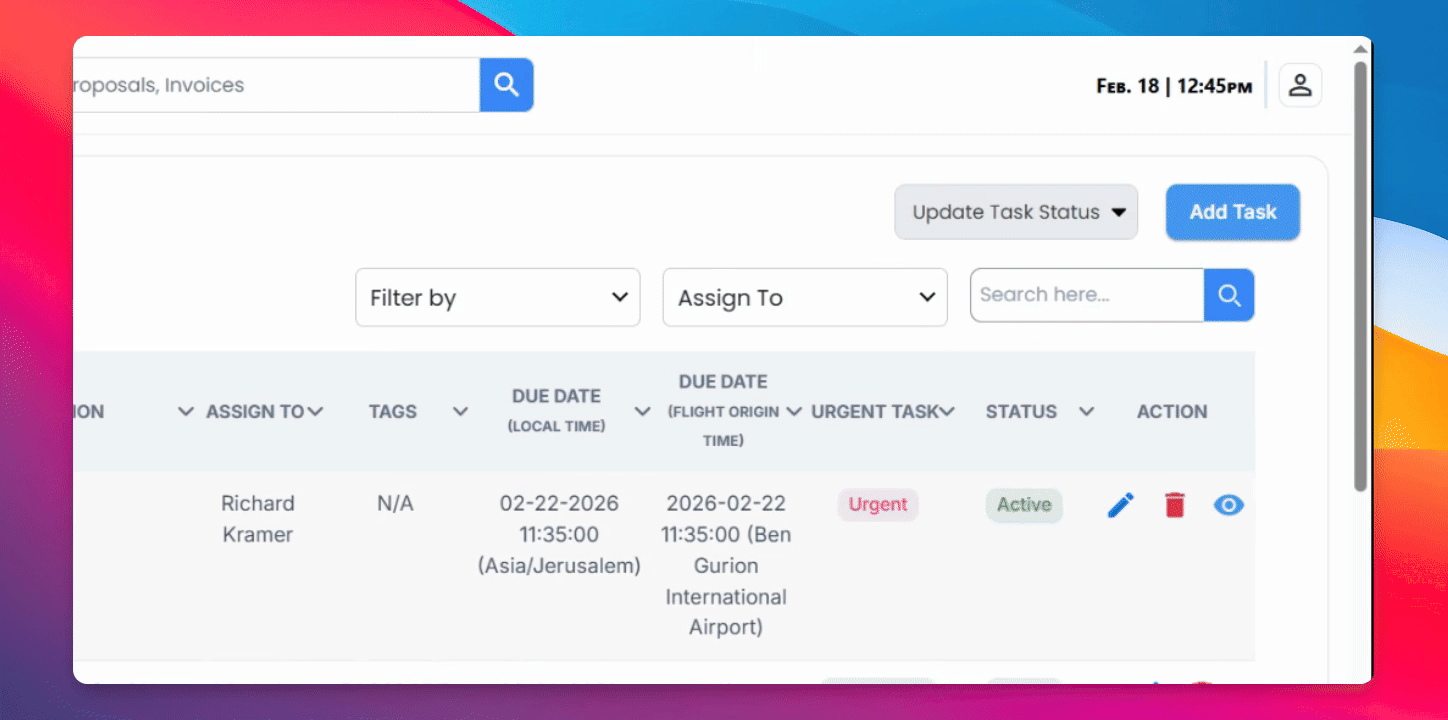Click the 02-22-2026 11:35:00 local due date
The width and height of the screenshot is (1448, 720).
pos(559,534)
